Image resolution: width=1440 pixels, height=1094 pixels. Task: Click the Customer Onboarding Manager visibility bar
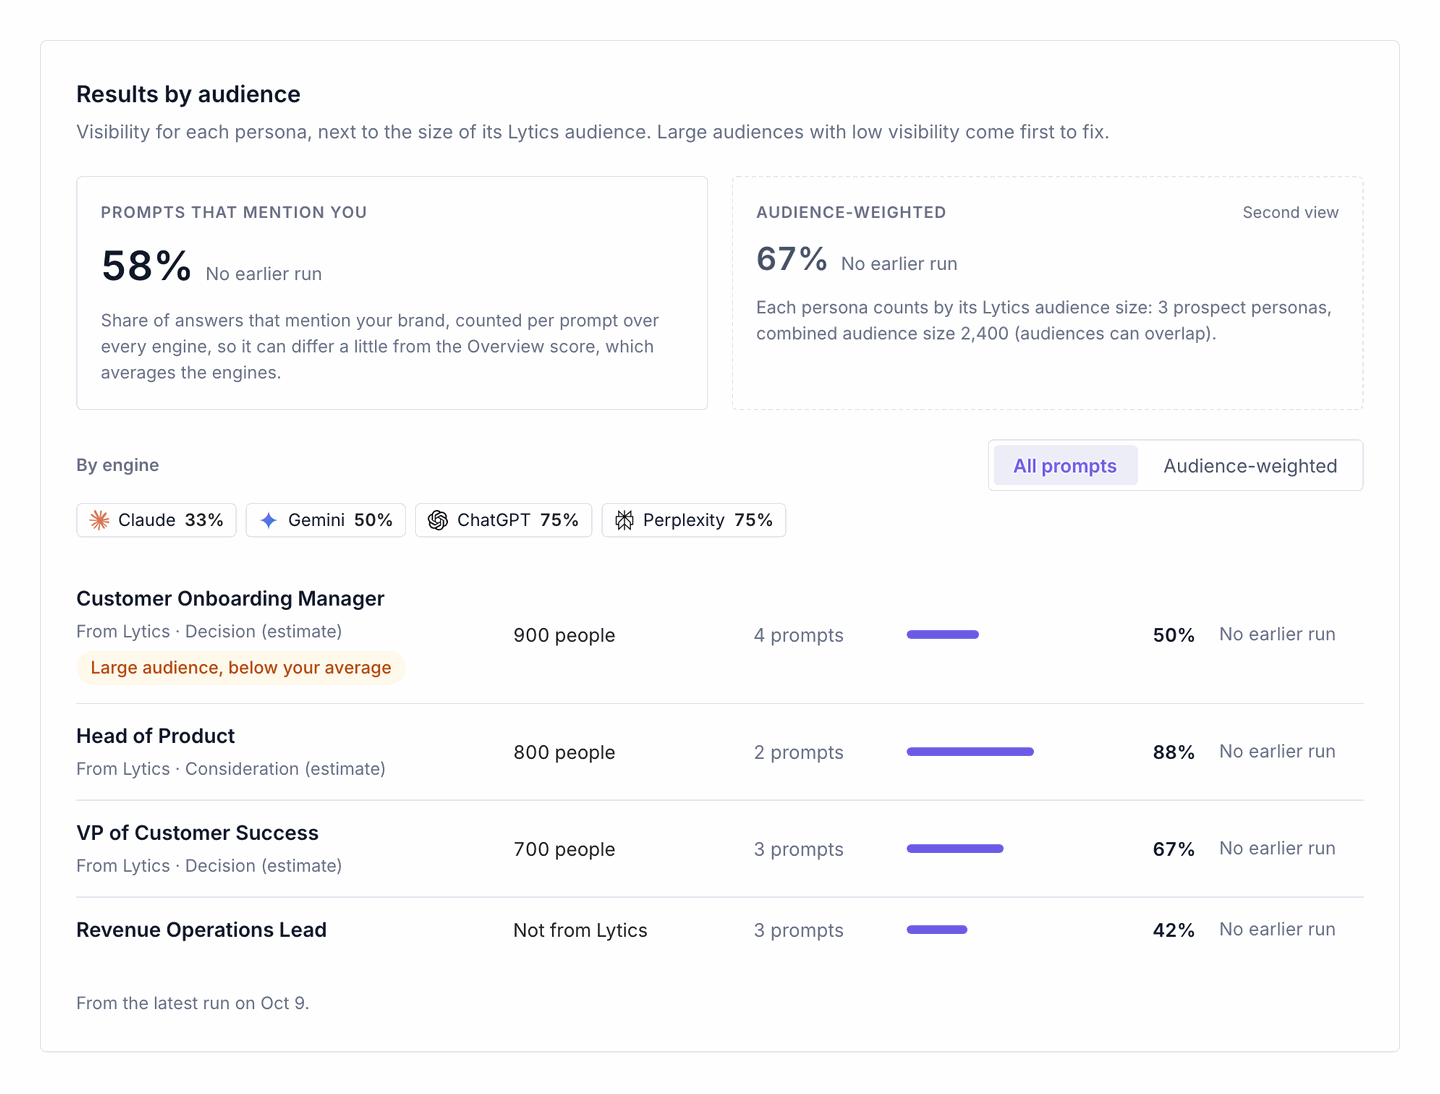click(x=943, y=635)
